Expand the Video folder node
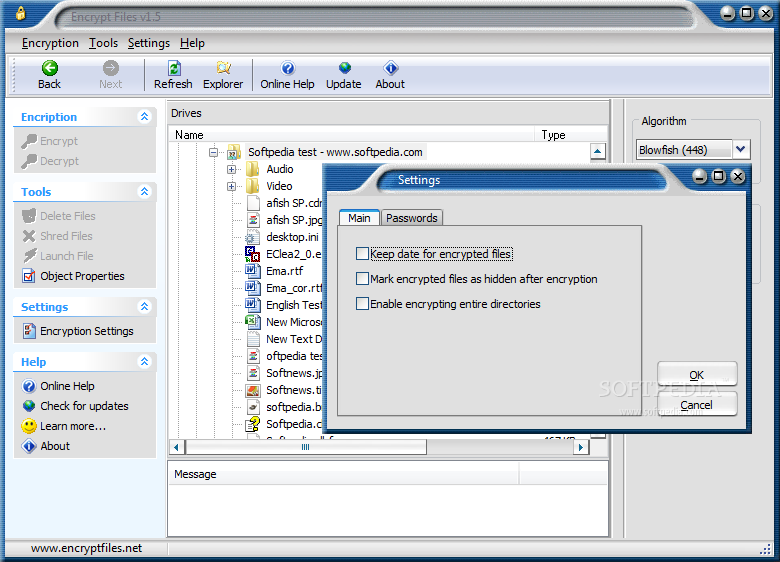The width and height of the screenshot is (780, 562). pyautogui.click(x=231, y=187)
